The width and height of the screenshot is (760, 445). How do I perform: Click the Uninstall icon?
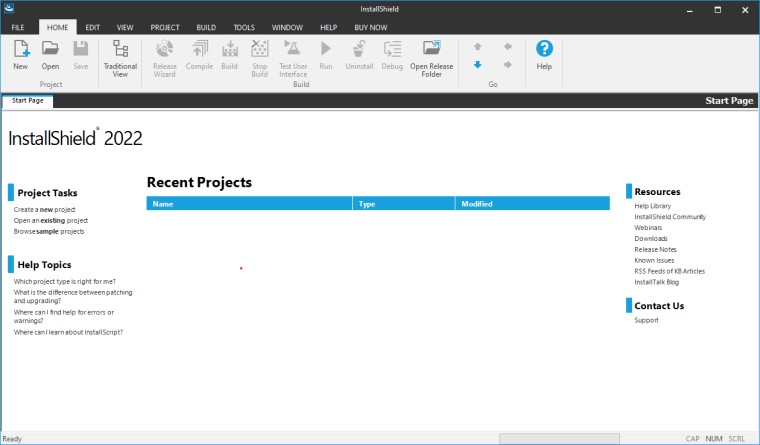(x=359, y=49)
